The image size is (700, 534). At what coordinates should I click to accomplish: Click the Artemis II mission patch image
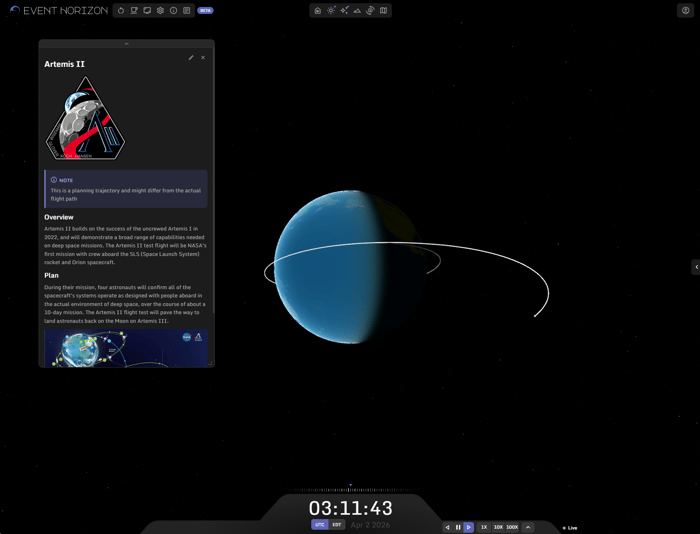86,118
